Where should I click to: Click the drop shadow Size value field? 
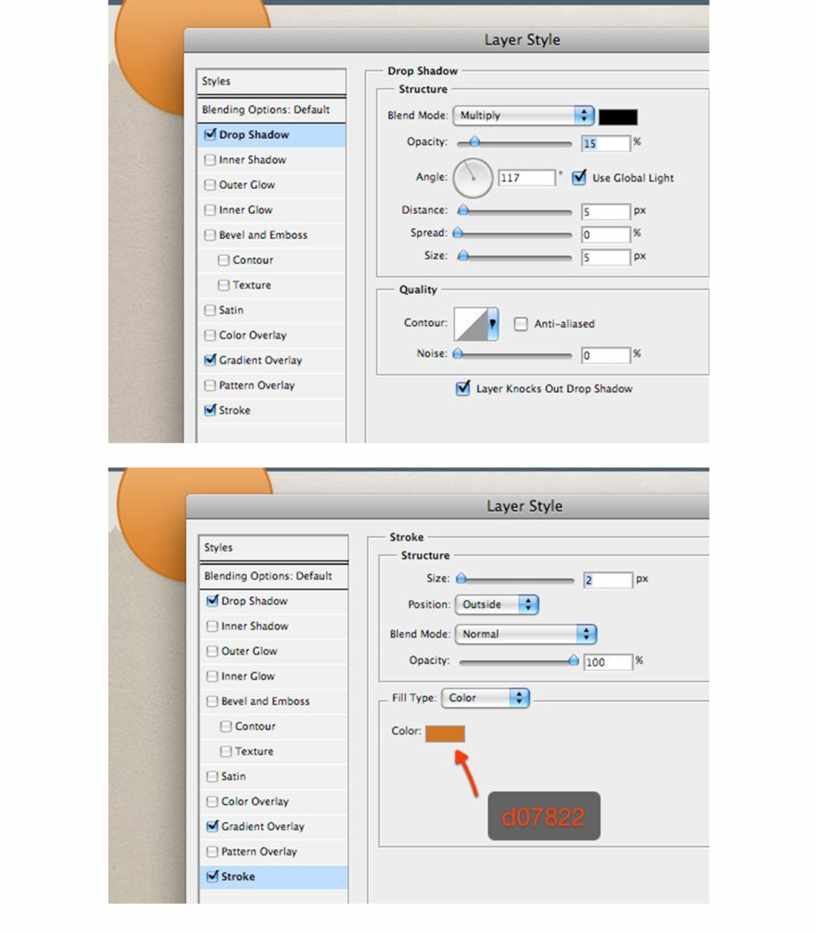[x=605, y=258]
